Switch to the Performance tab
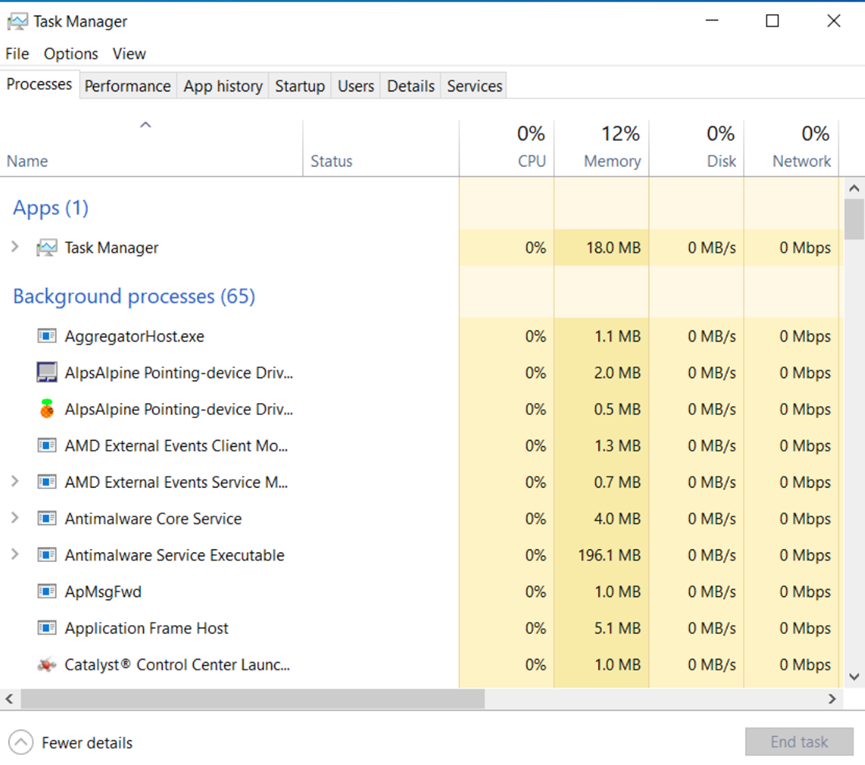865x765 pixels. point(127,86)
